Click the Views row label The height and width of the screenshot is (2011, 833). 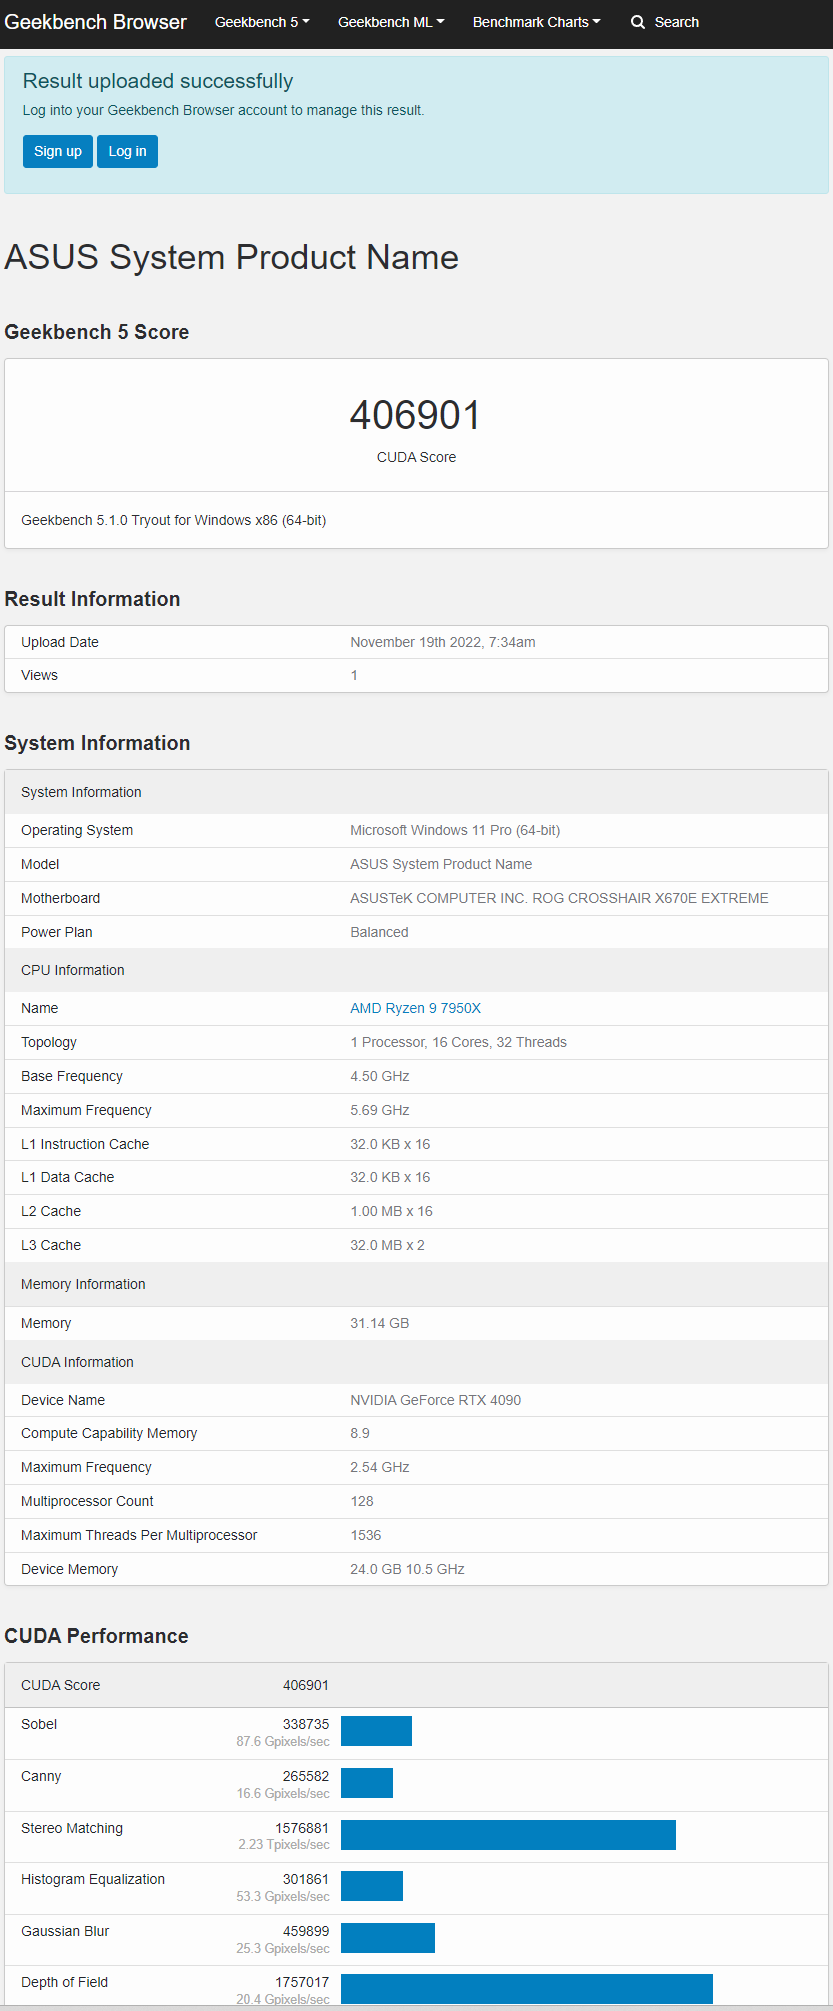[x=39, y=675]
